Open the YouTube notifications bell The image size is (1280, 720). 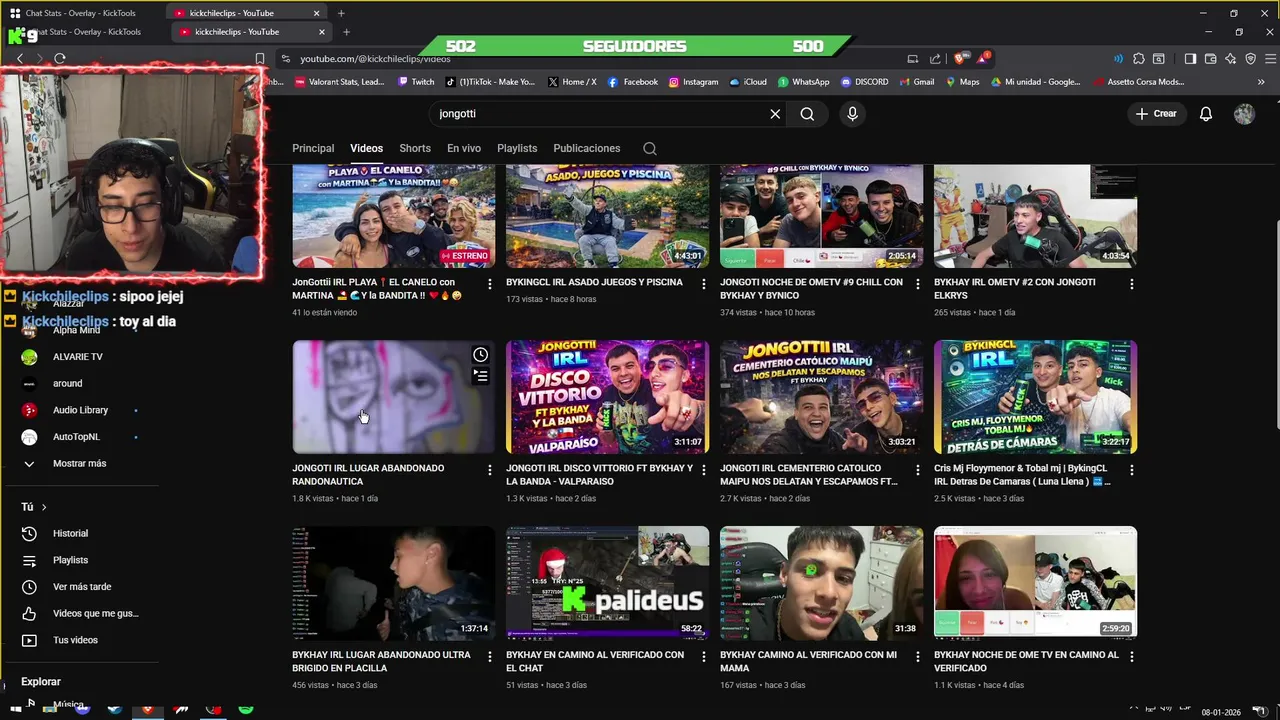pyautogui.click(x=1206, y=114)
